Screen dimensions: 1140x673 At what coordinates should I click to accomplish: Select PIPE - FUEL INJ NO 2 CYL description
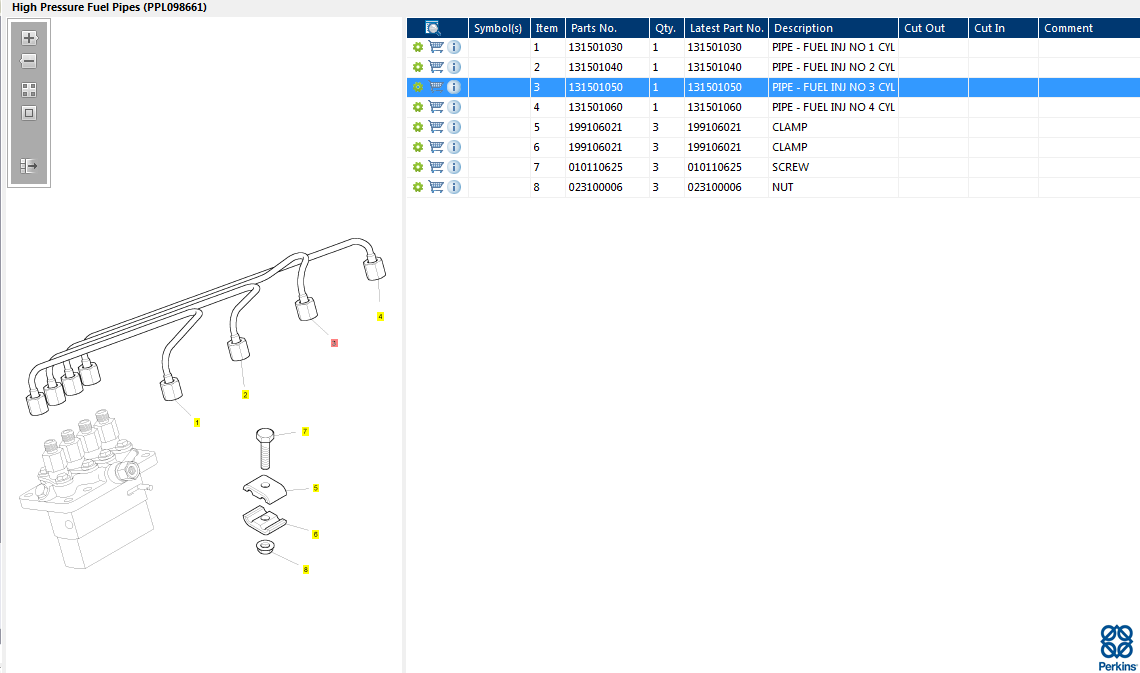833,67
